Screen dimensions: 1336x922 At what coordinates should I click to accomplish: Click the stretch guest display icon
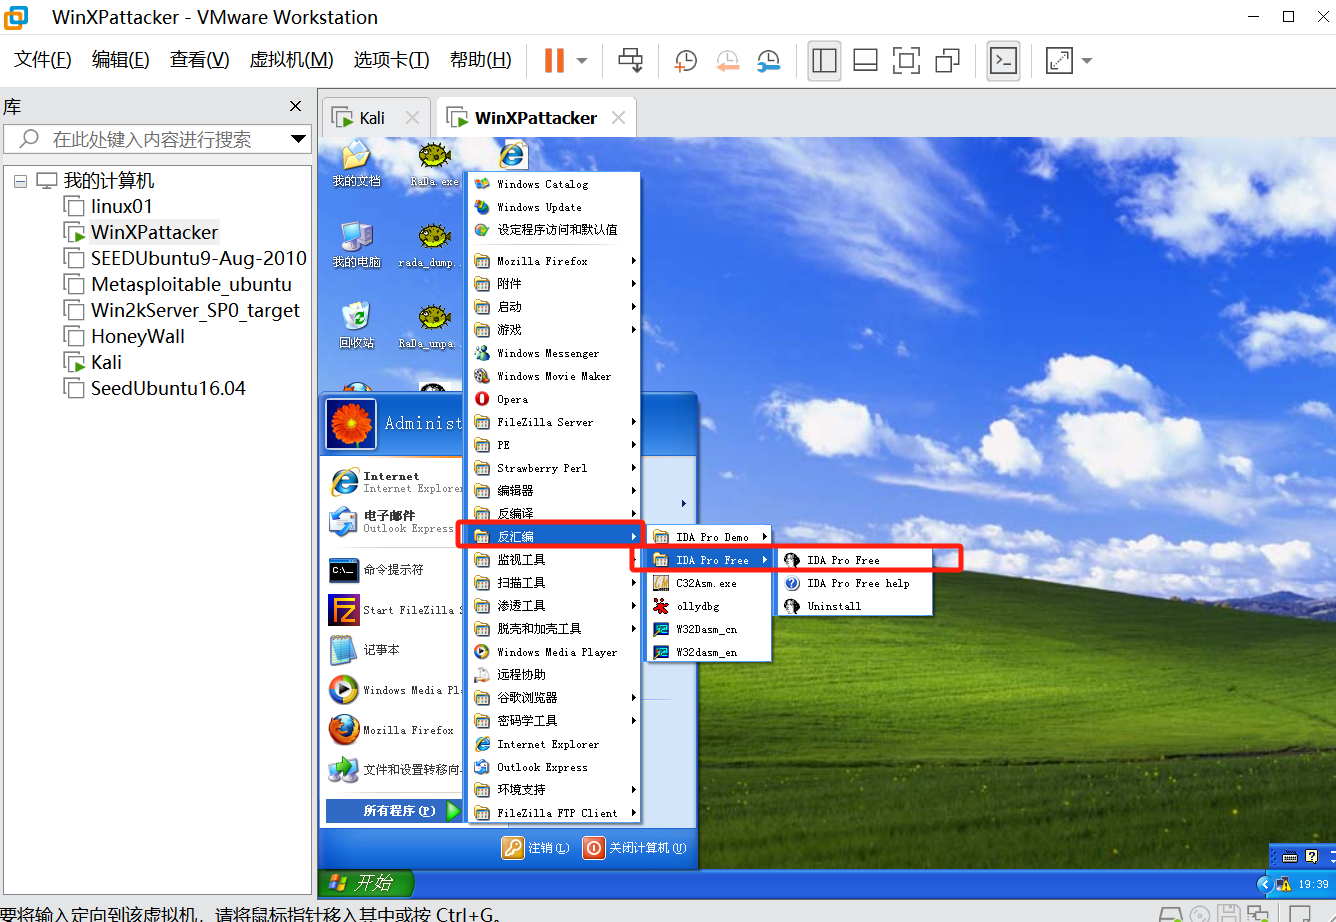(1059, 61)
